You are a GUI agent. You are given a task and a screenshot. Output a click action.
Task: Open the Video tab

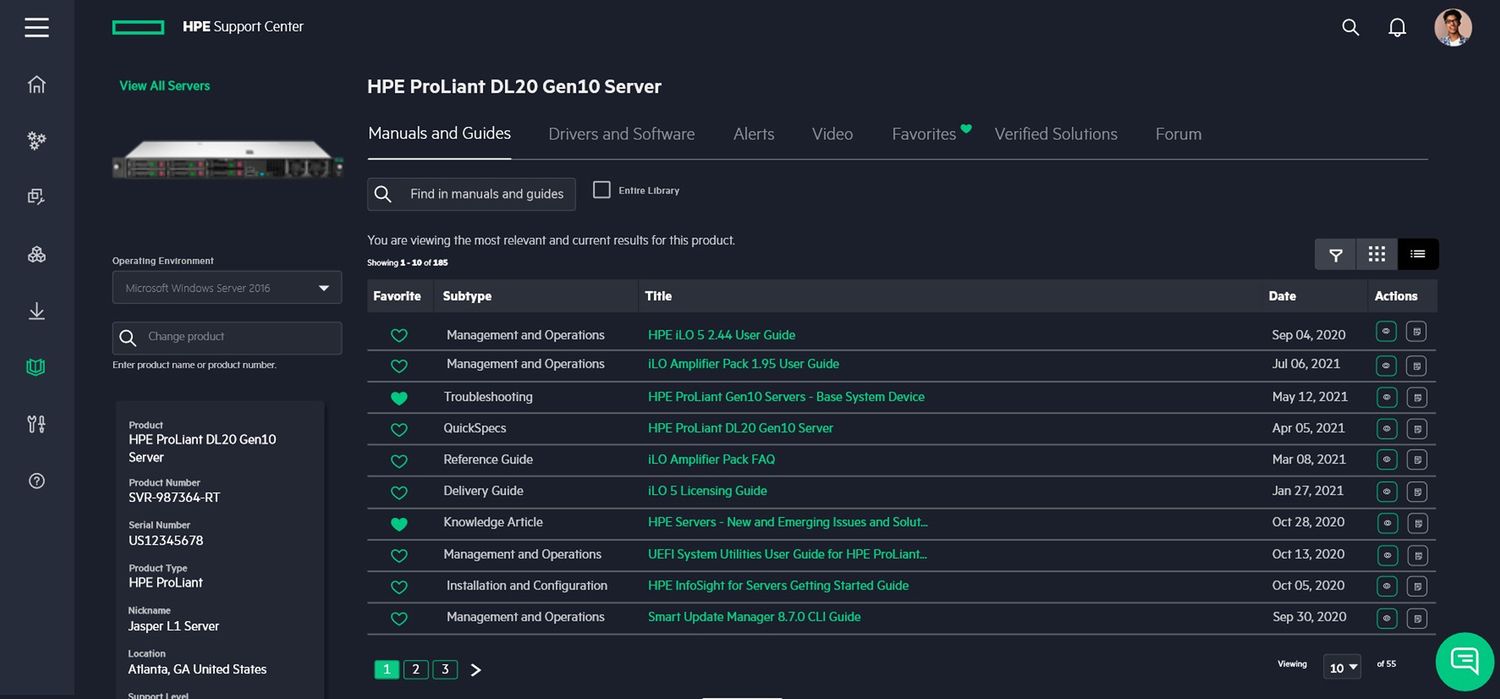point(832,134)
